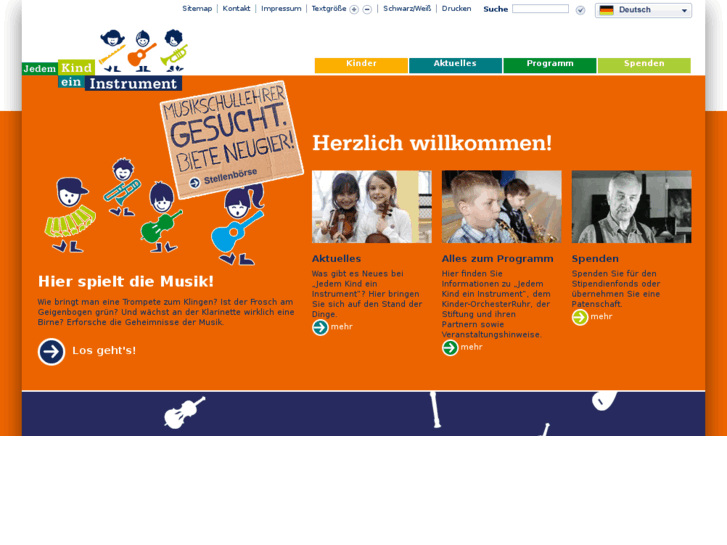Click the Drucken print link
This screenshot has width=727, height=545.
click(x=456, y=8)
